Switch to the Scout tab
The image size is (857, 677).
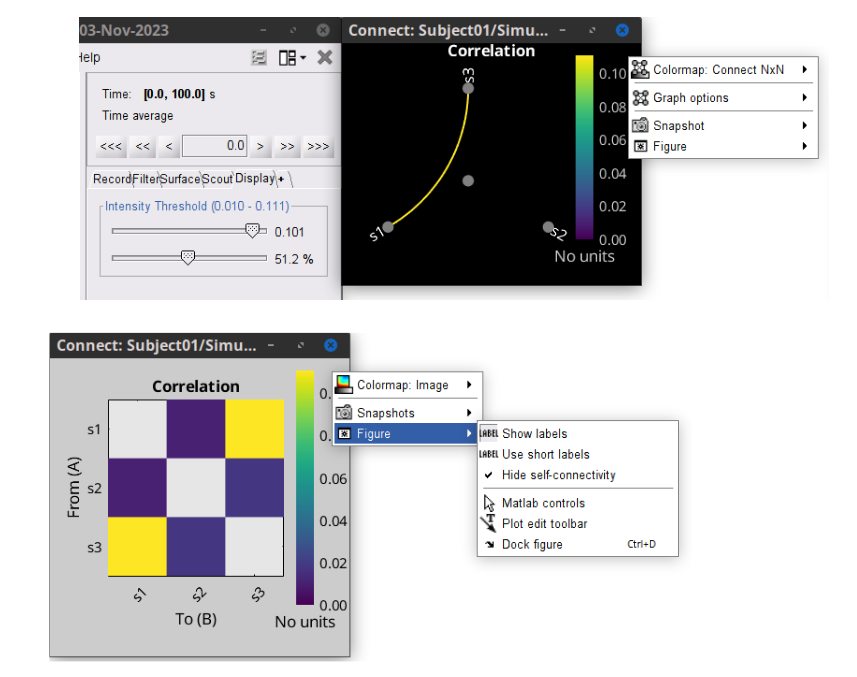[217, 179]
